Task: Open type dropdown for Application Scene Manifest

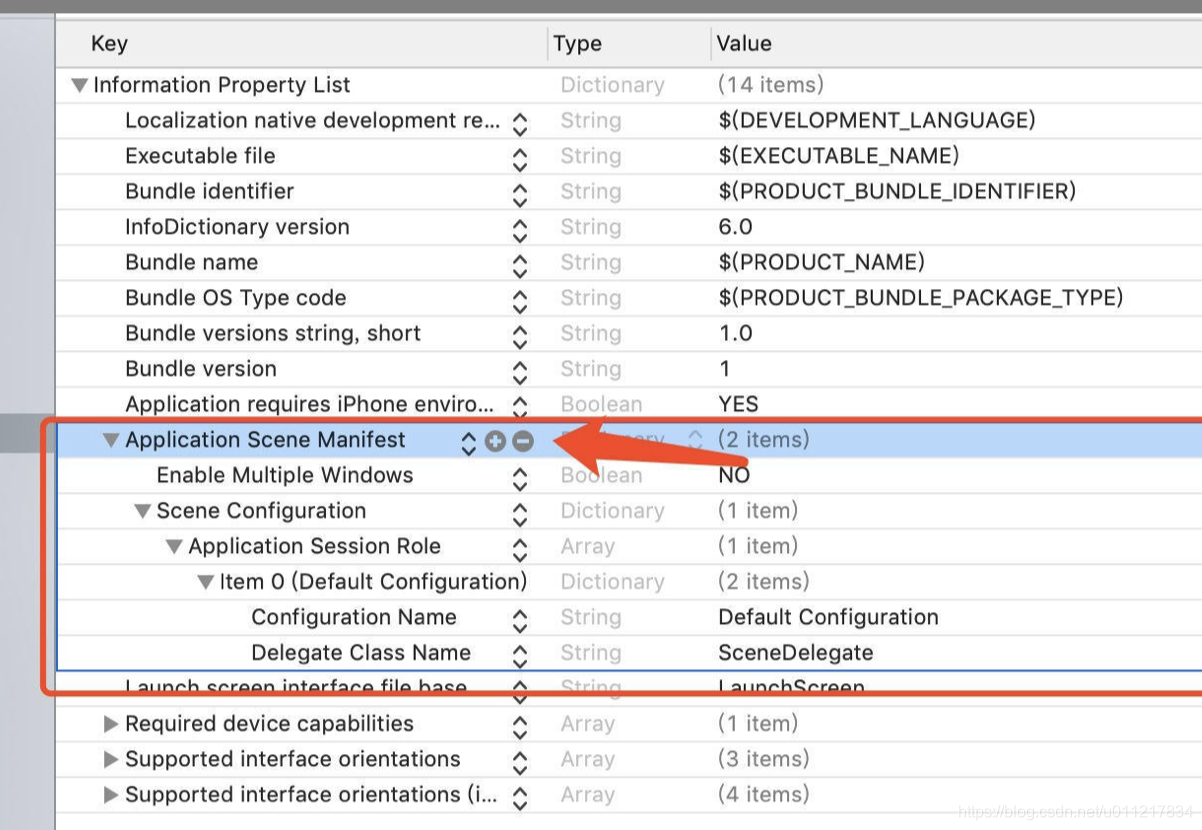Action: [x=696, y=441]
